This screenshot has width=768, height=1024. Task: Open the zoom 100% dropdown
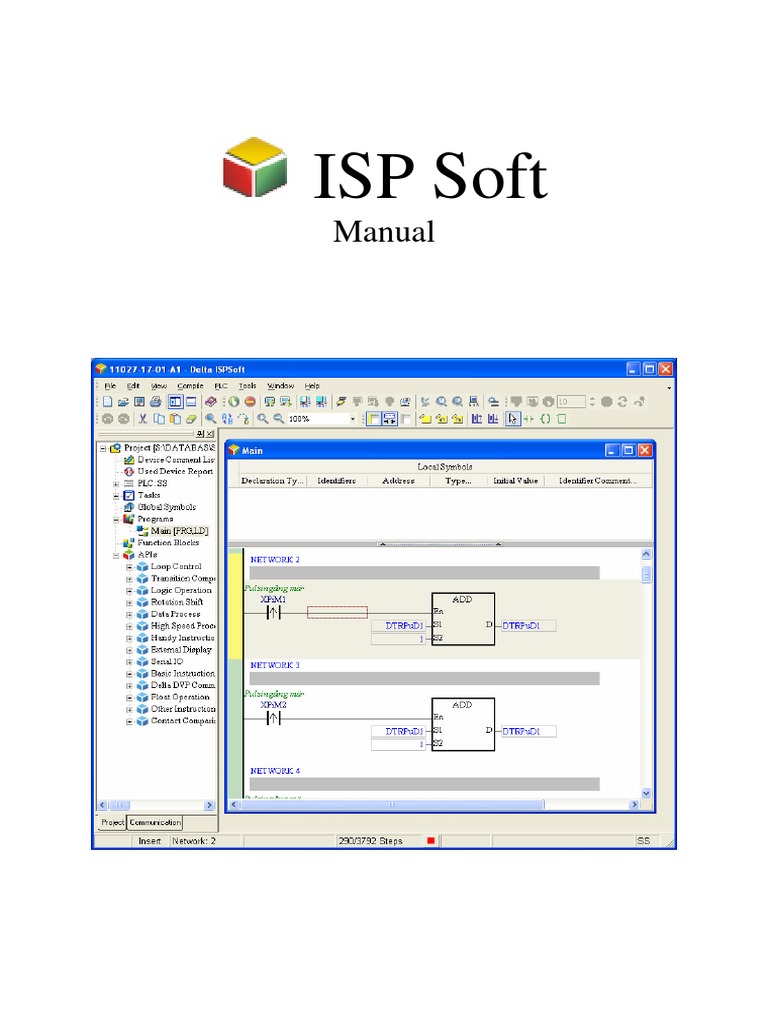353,419
